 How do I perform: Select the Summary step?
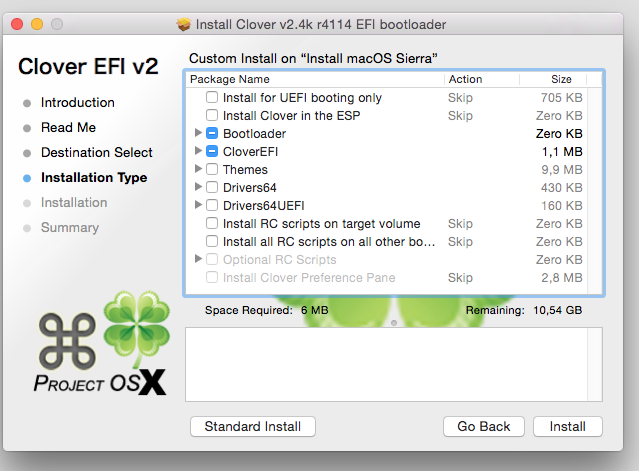point(70,228)
